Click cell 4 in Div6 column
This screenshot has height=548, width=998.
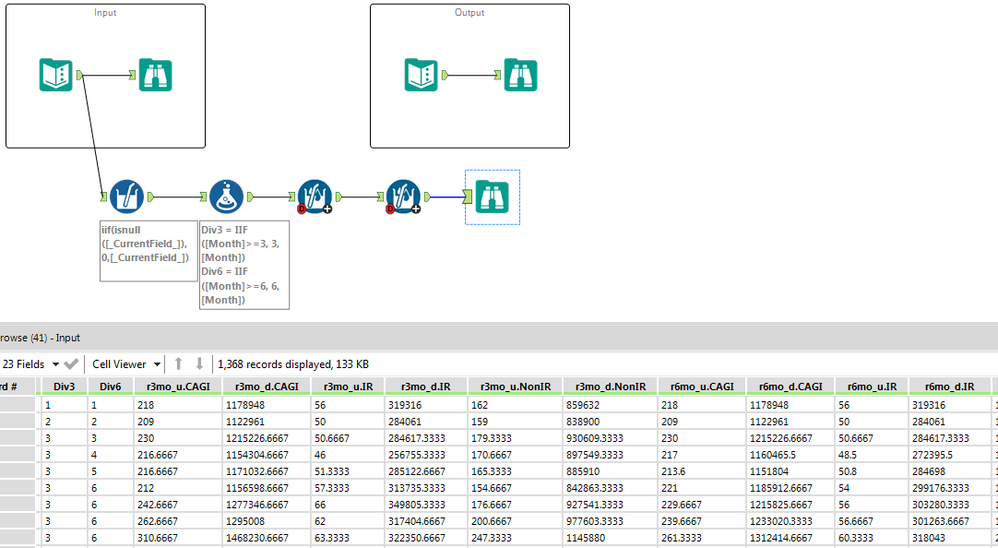point(111,454)
